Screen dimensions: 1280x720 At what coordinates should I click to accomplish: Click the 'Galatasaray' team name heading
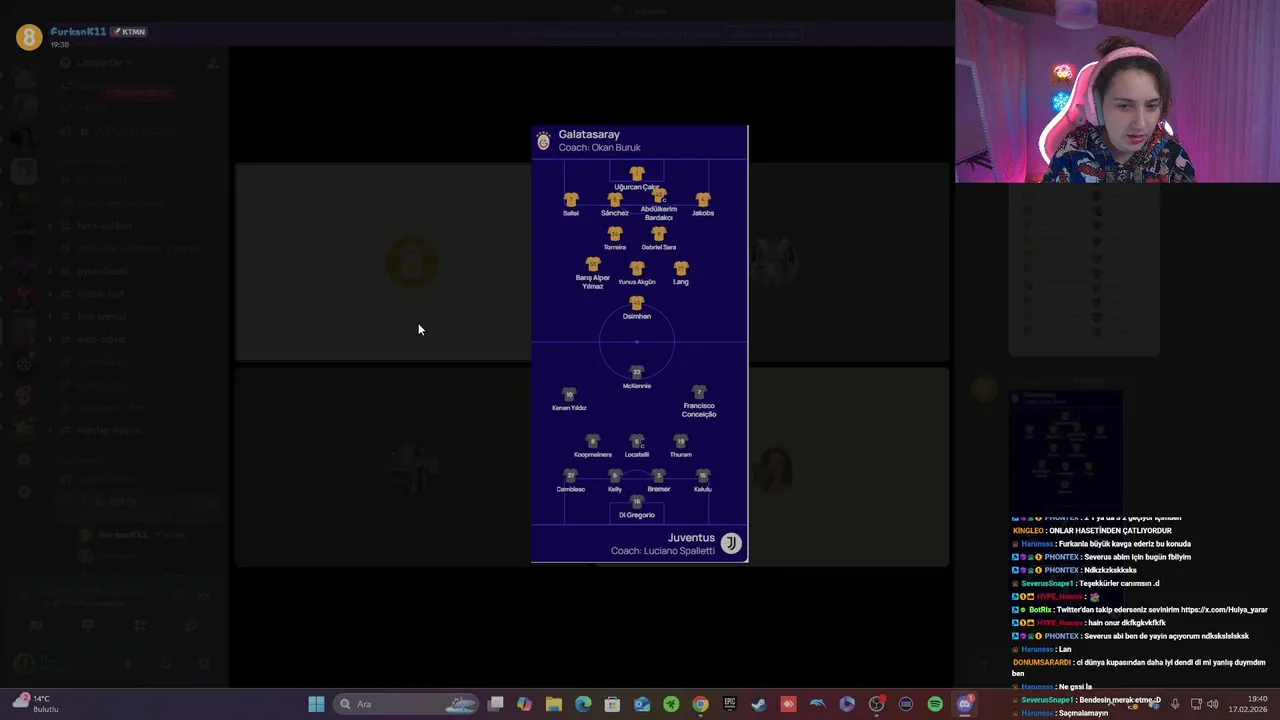click(589, 134)
